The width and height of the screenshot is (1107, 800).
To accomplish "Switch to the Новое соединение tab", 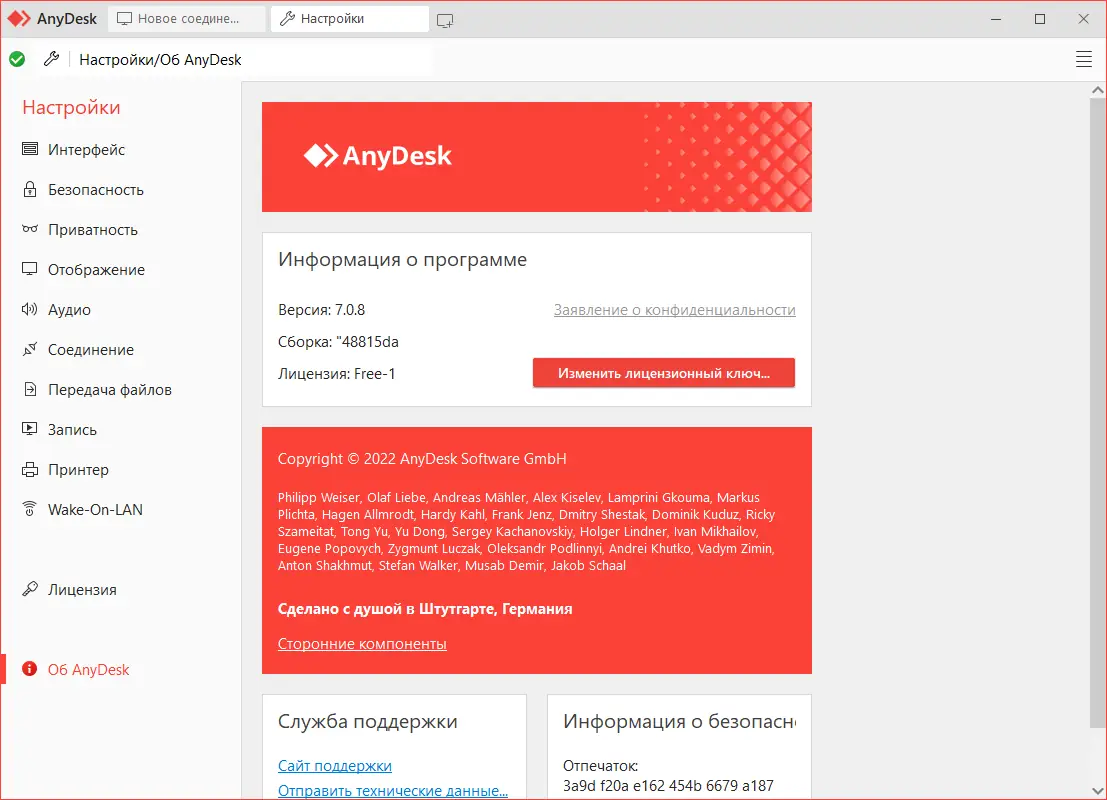I will tap(186, 19).
